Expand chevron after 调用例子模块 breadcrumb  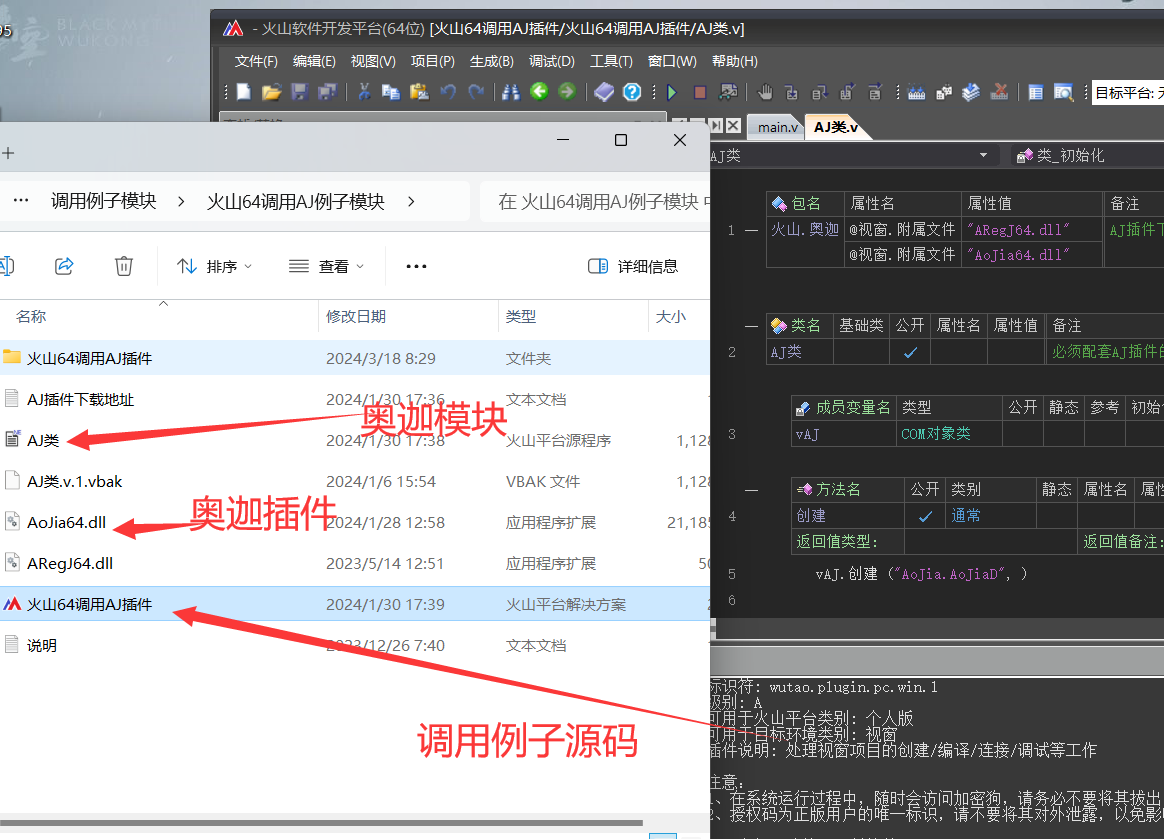point(180,201)
